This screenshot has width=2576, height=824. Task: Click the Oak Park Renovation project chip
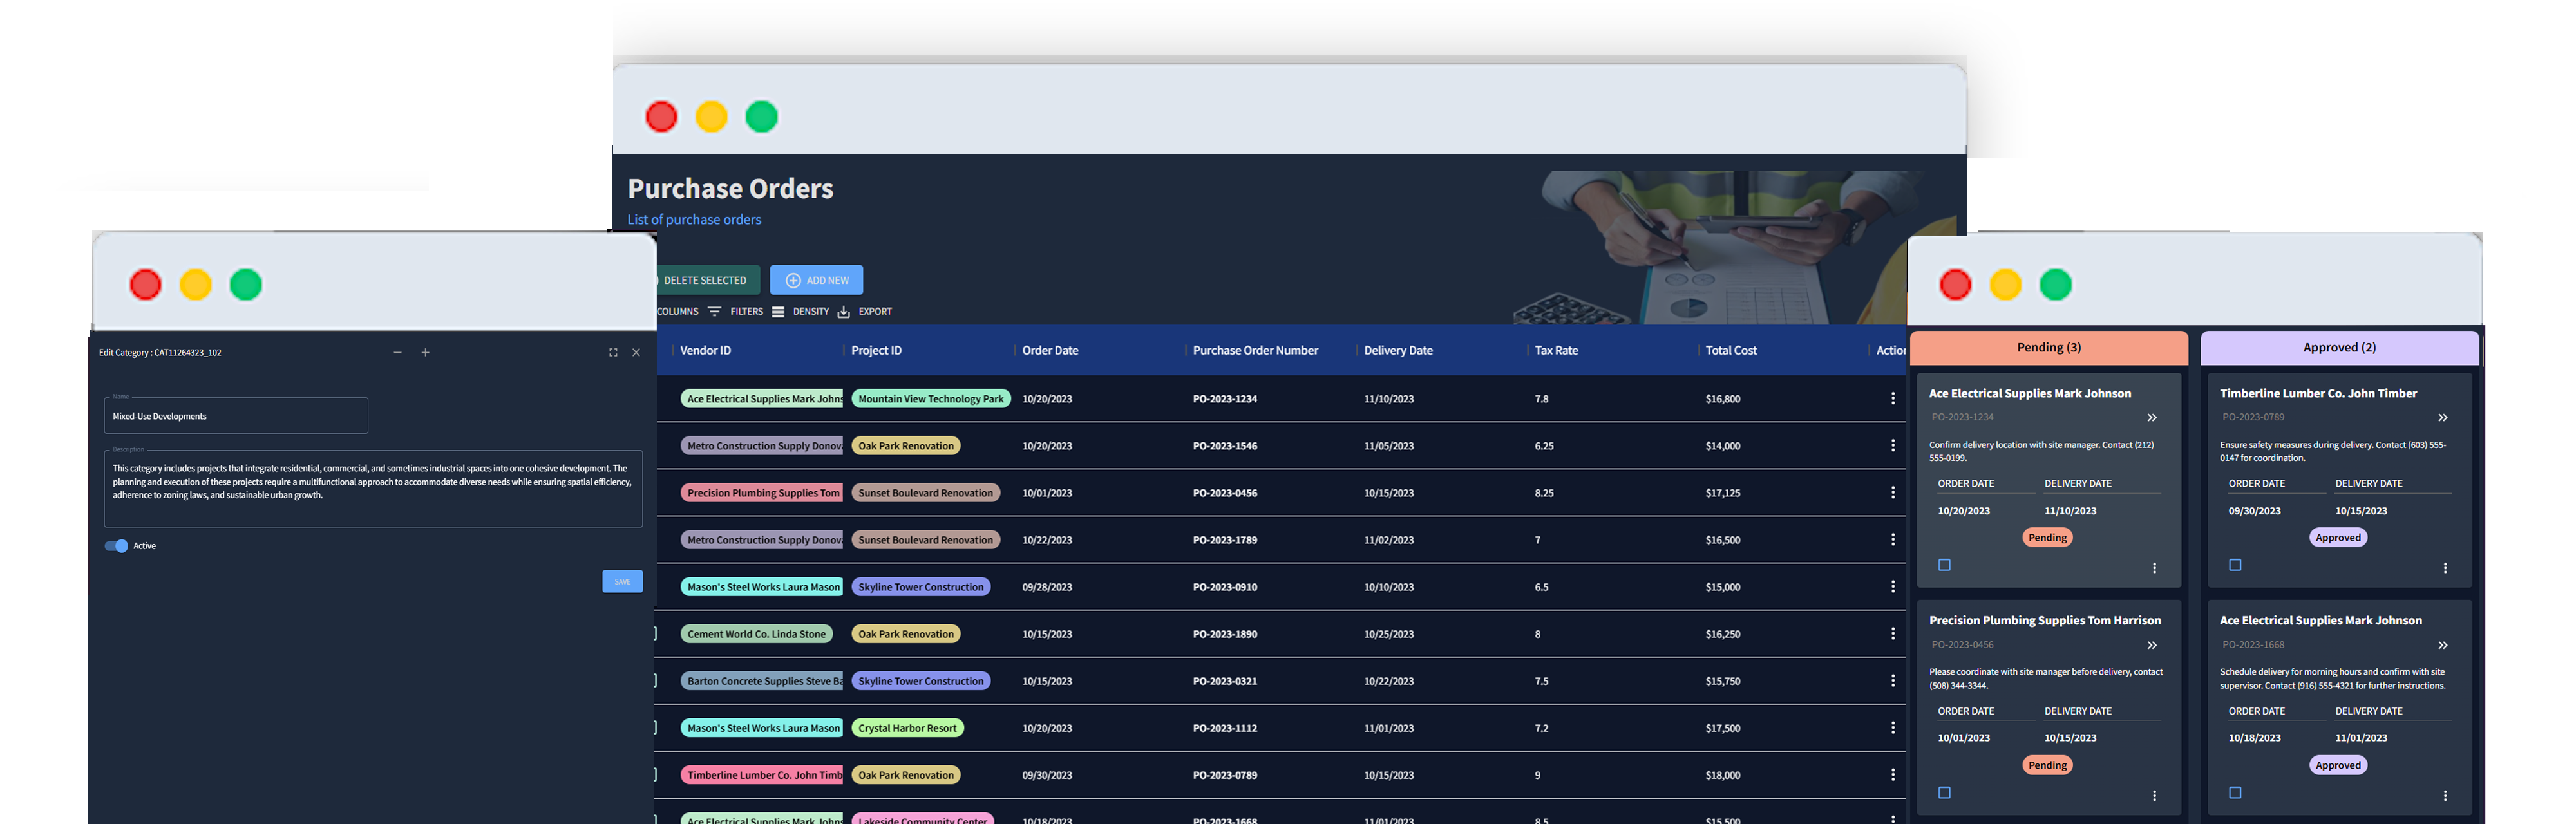click(905, 445)
